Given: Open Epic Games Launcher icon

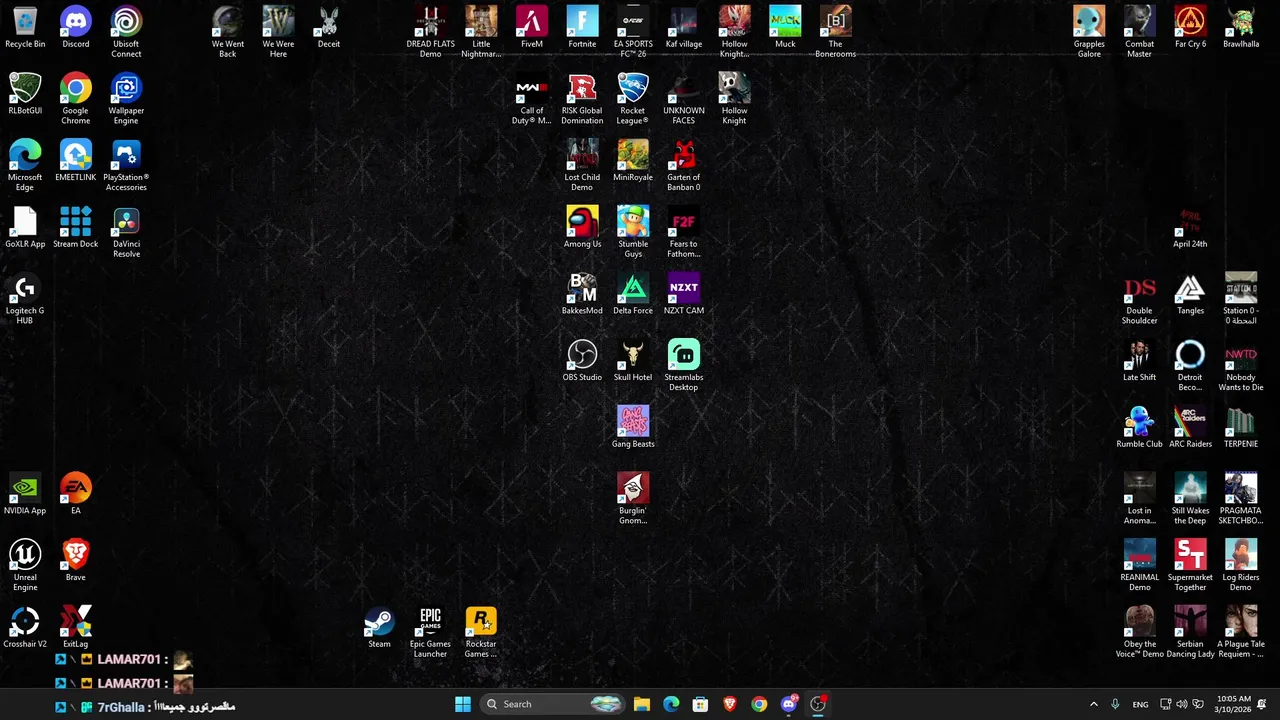Looking at the screenshot, I should click(x=430, y=632).
